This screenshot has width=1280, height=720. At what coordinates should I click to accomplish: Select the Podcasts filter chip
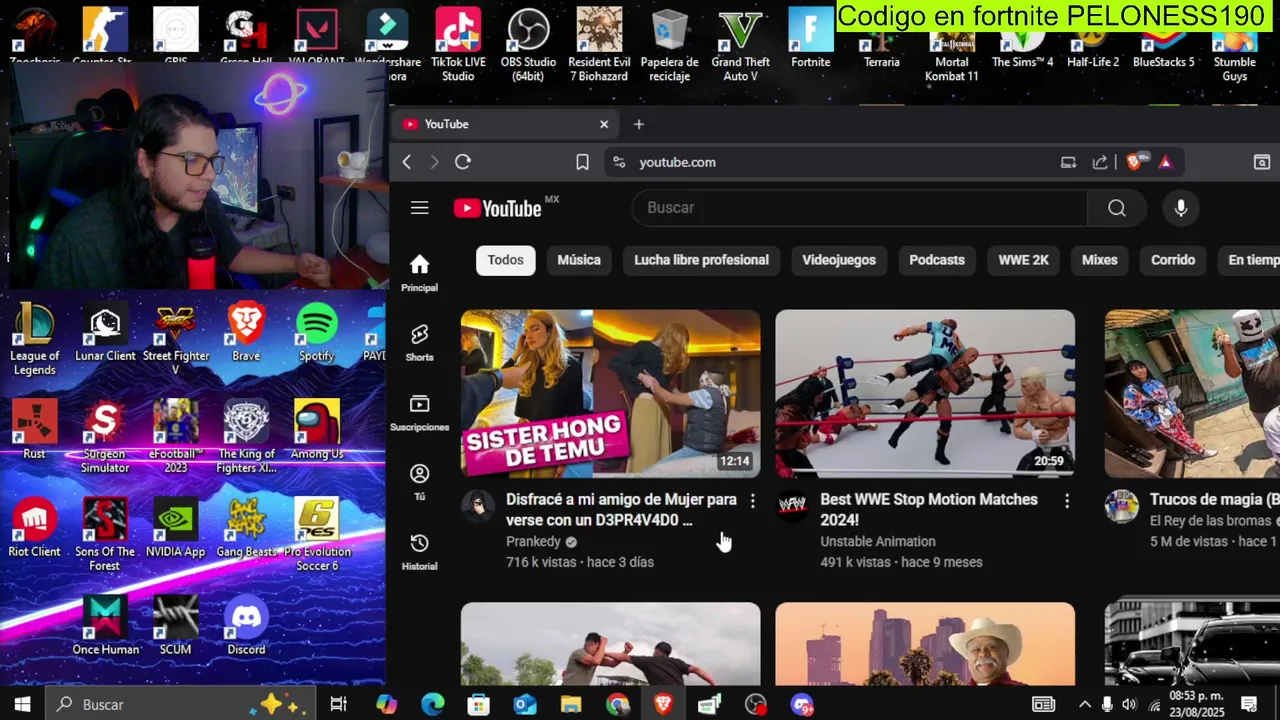click(936, 260)
